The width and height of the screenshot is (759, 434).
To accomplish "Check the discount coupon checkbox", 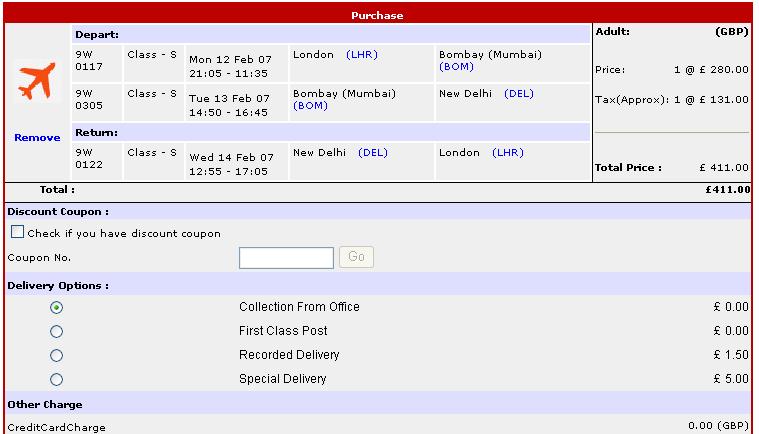I will (x=17, y=232).
